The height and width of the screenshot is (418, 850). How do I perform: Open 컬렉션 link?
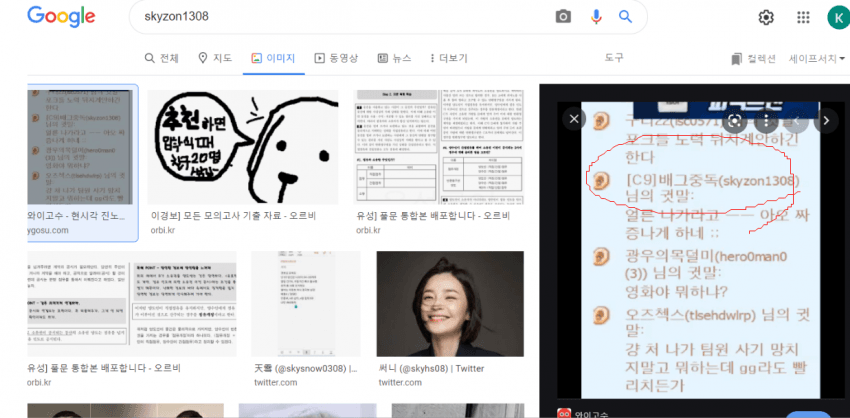754,59
